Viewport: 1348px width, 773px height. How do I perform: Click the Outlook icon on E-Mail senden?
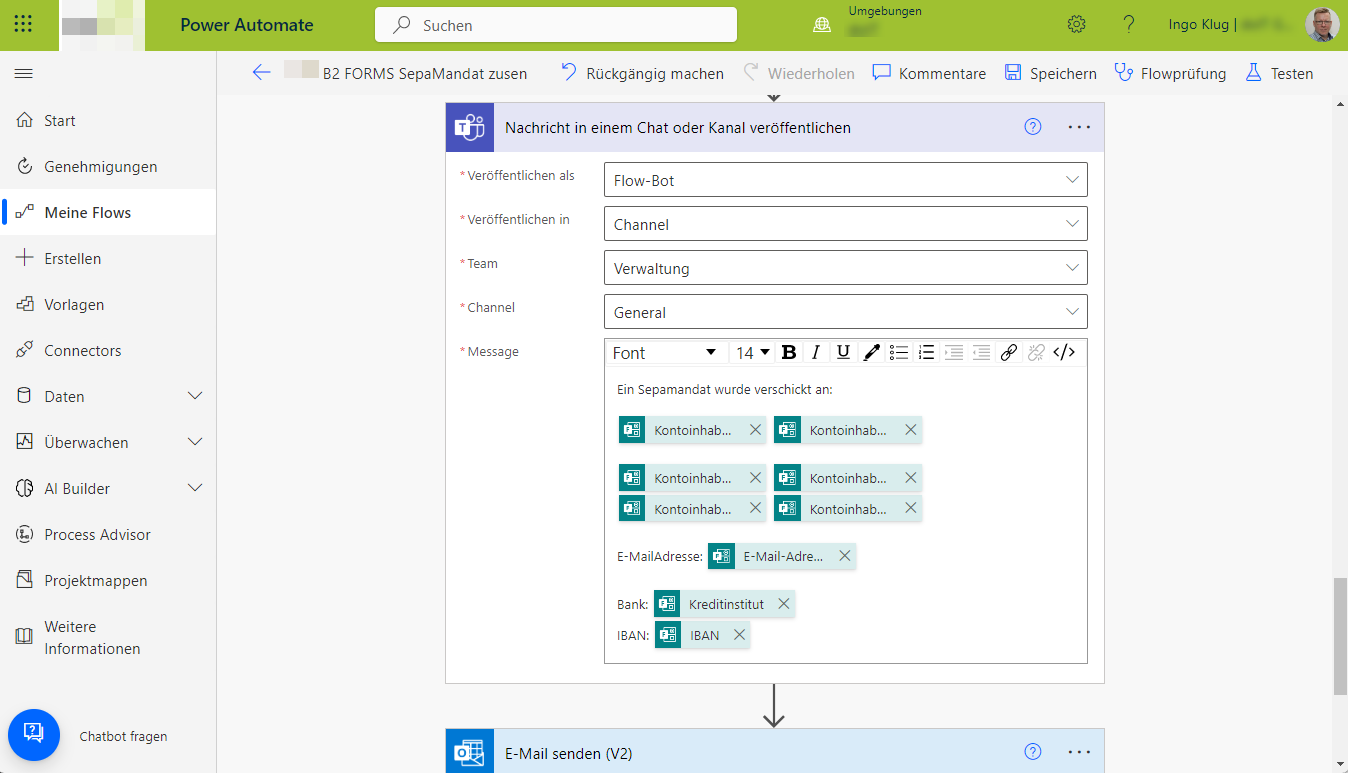coord(470,752)
